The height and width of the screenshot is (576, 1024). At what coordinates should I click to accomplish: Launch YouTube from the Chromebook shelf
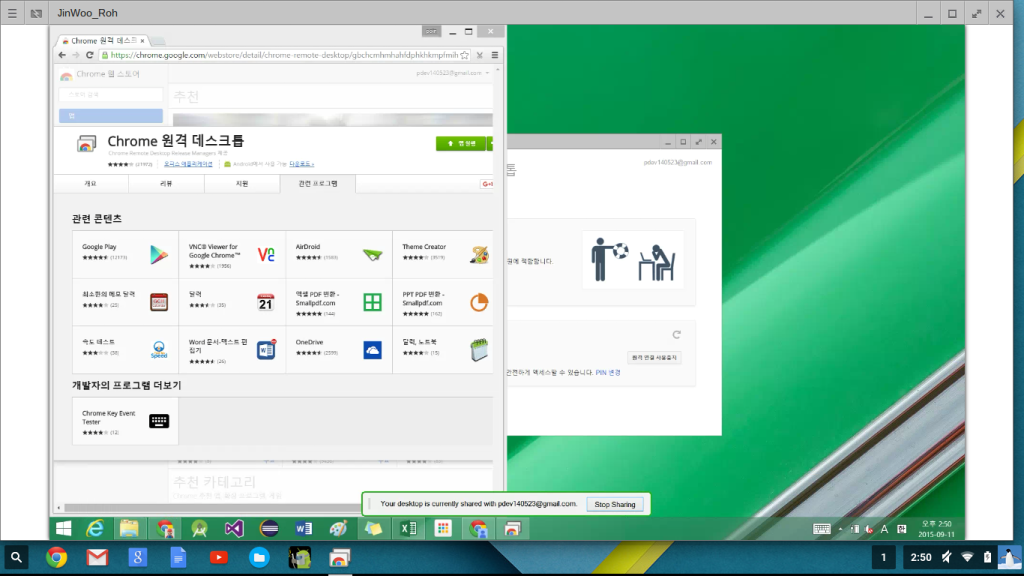tap(219, 558)
